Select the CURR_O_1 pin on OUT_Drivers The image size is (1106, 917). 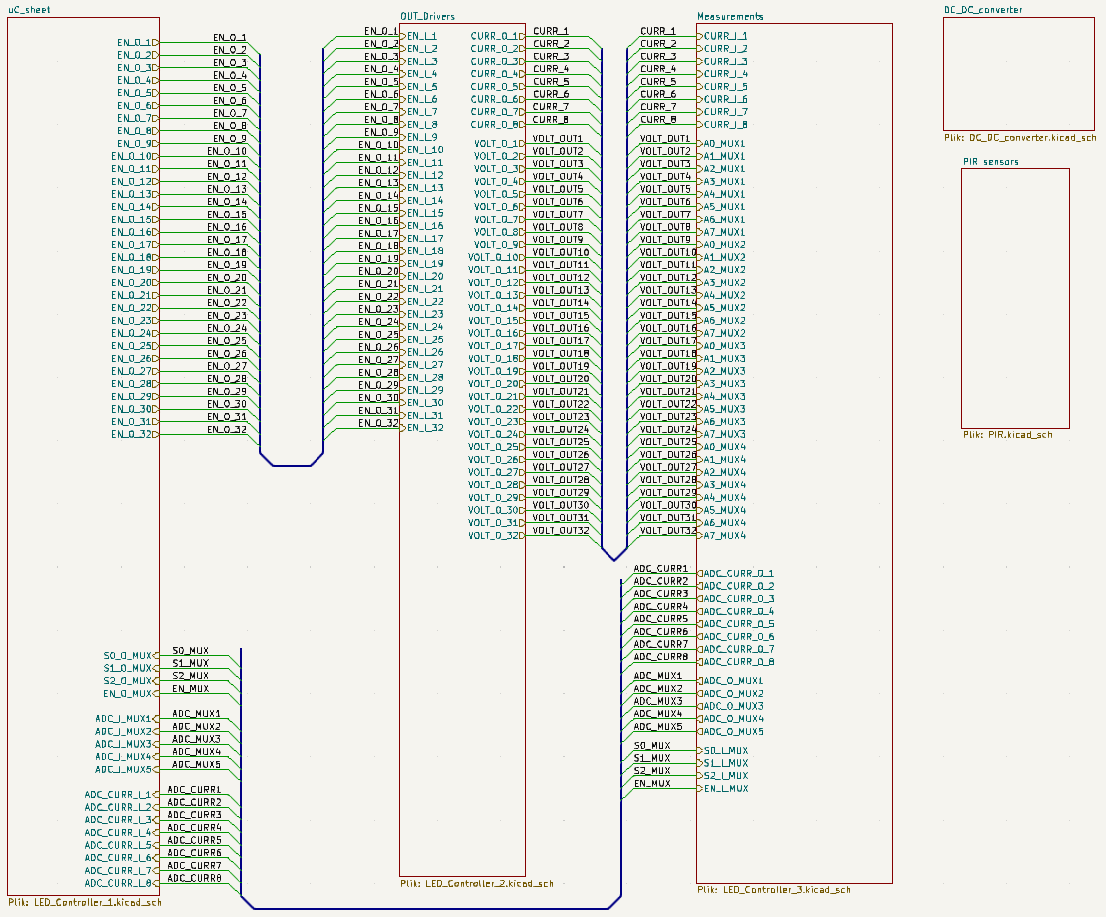497,36
